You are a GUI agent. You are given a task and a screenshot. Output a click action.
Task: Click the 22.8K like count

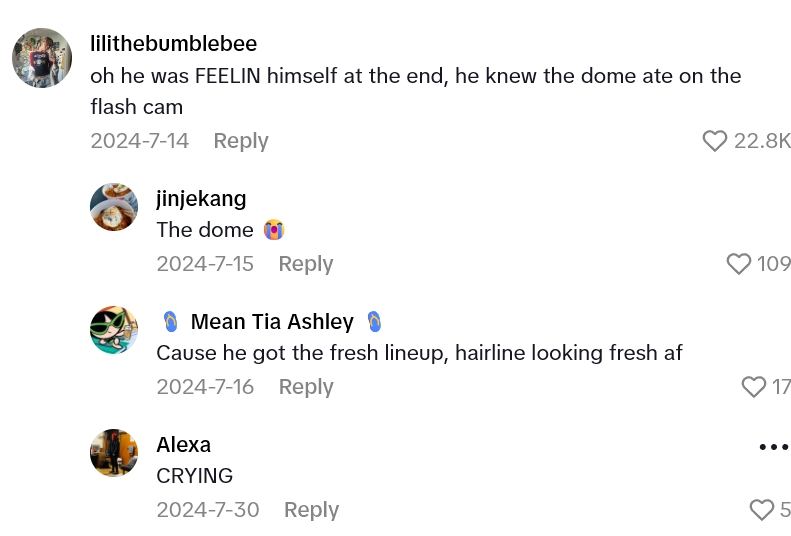[x=762, y=141]
